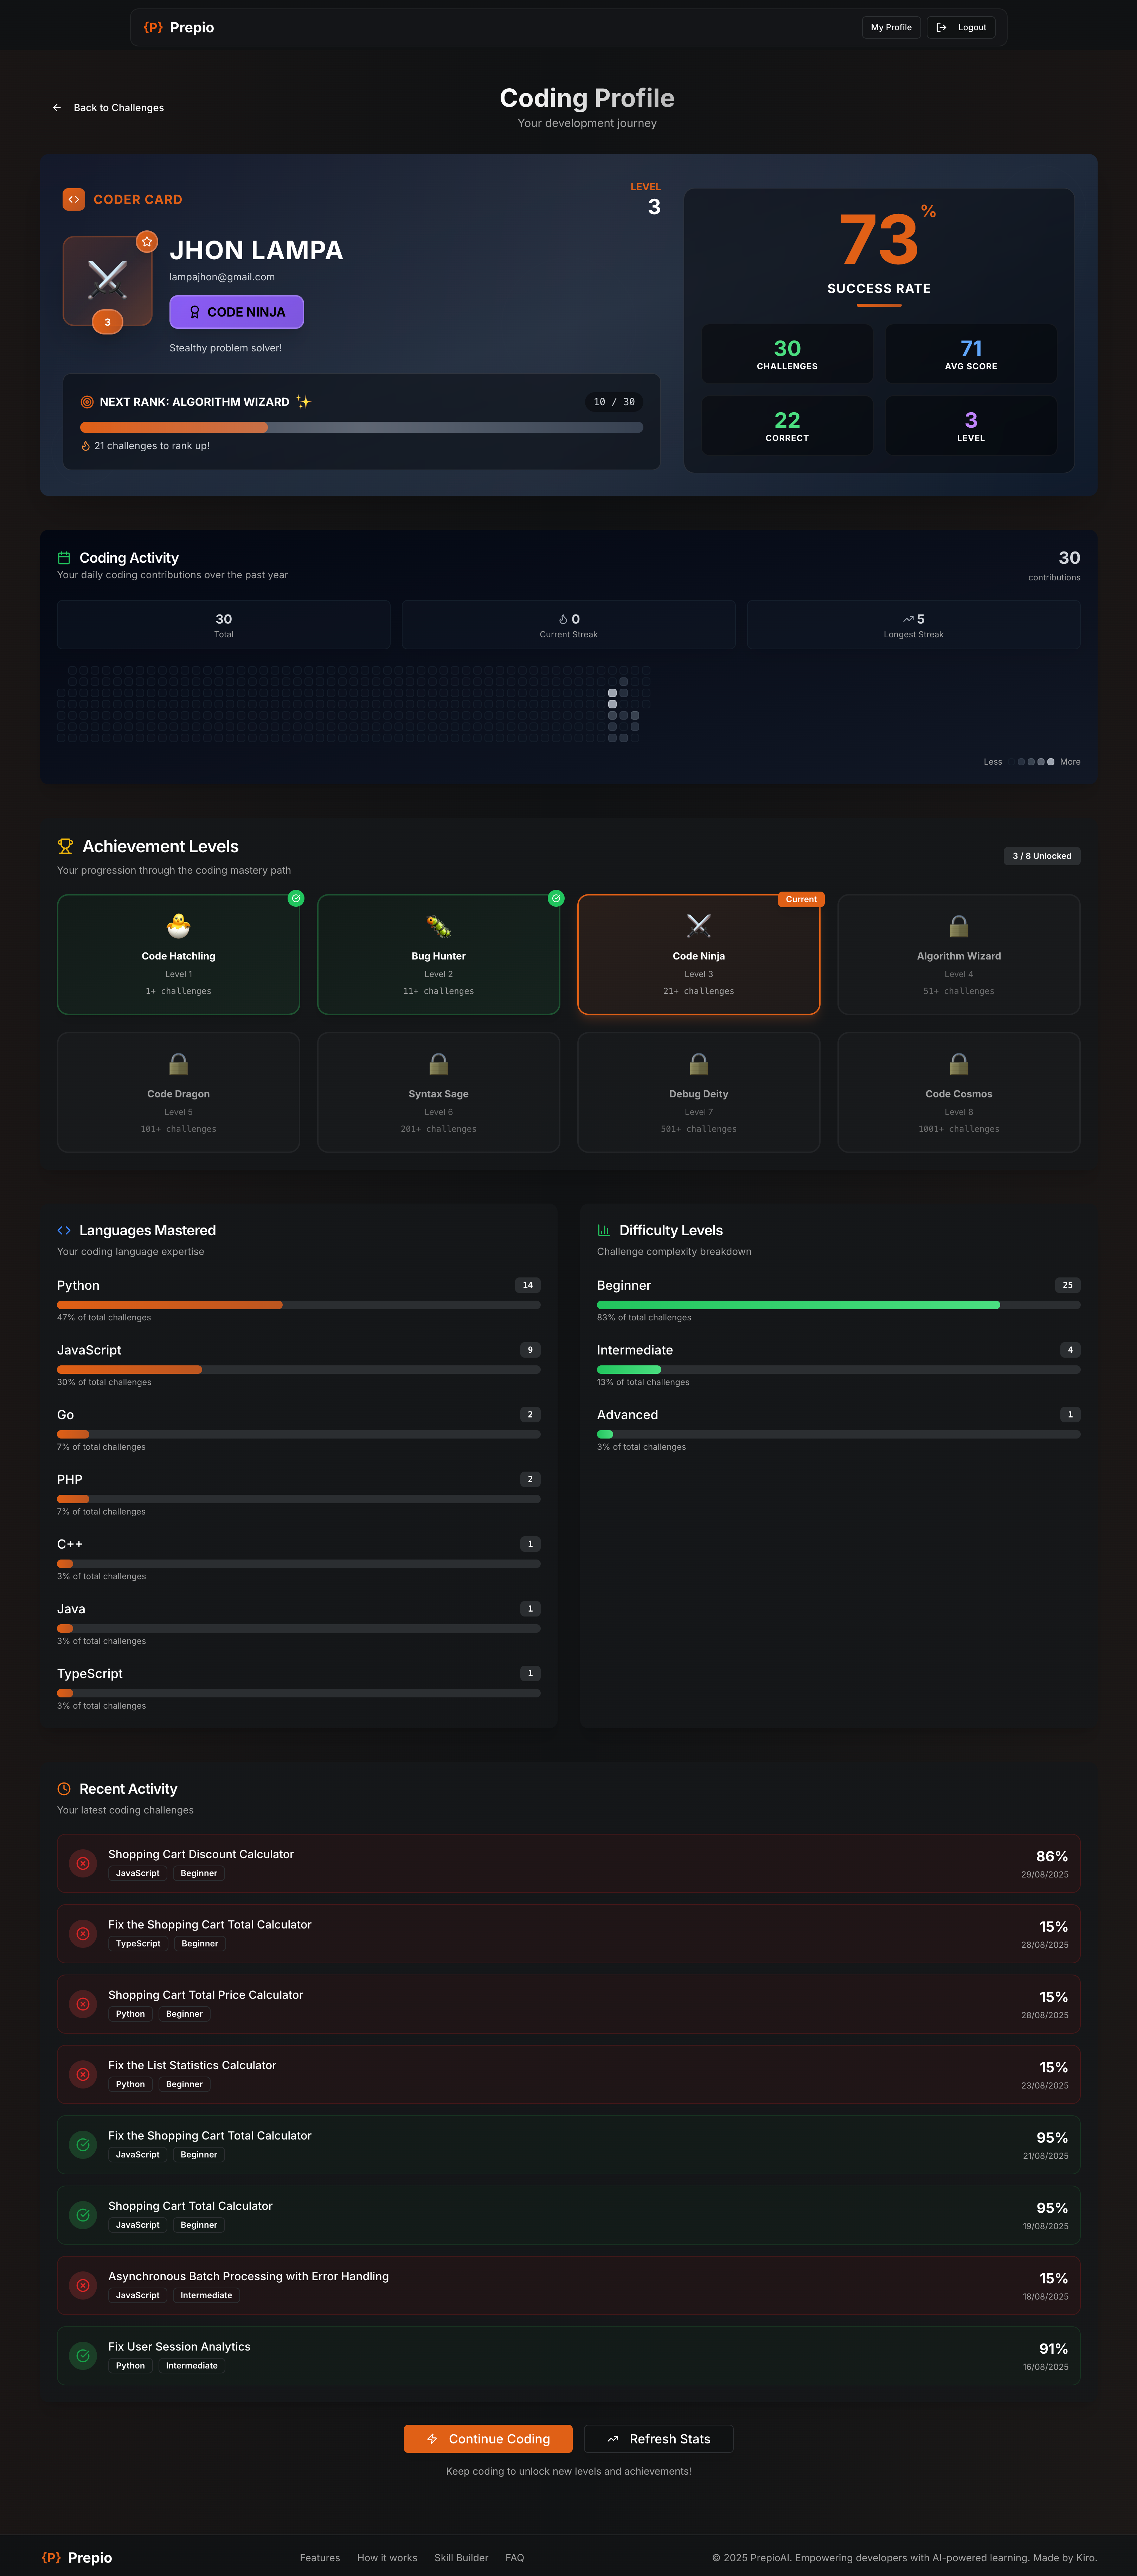Click passed status icon for Fix User Session Analytics
The image size is (1137, 2576).
coord(83,2355)
